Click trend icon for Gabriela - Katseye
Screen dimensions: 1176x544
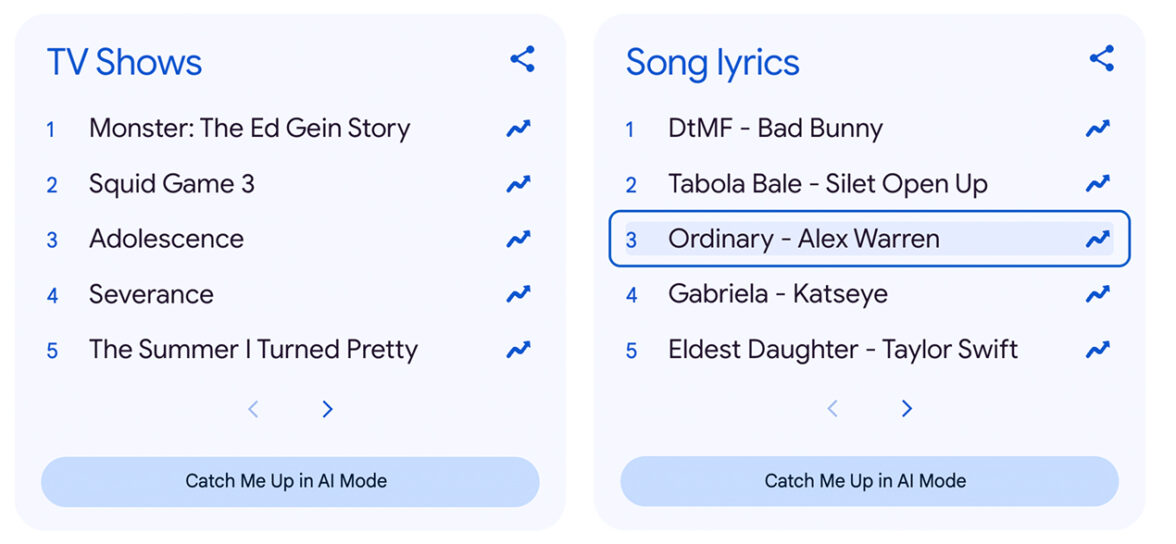(x=1097, y=294)
